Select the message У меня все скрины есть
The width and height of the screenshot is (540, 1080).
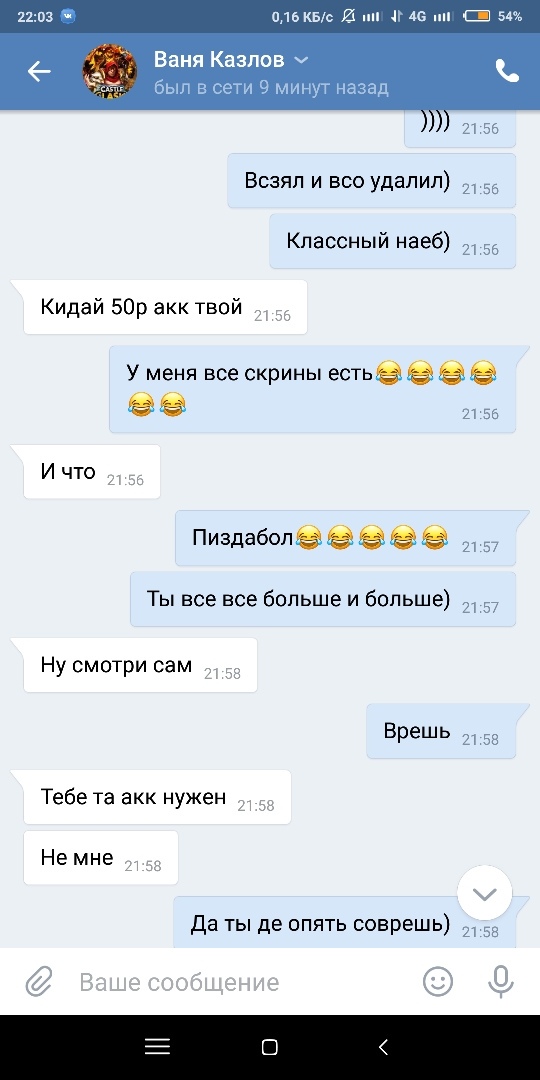pos(312,389)
